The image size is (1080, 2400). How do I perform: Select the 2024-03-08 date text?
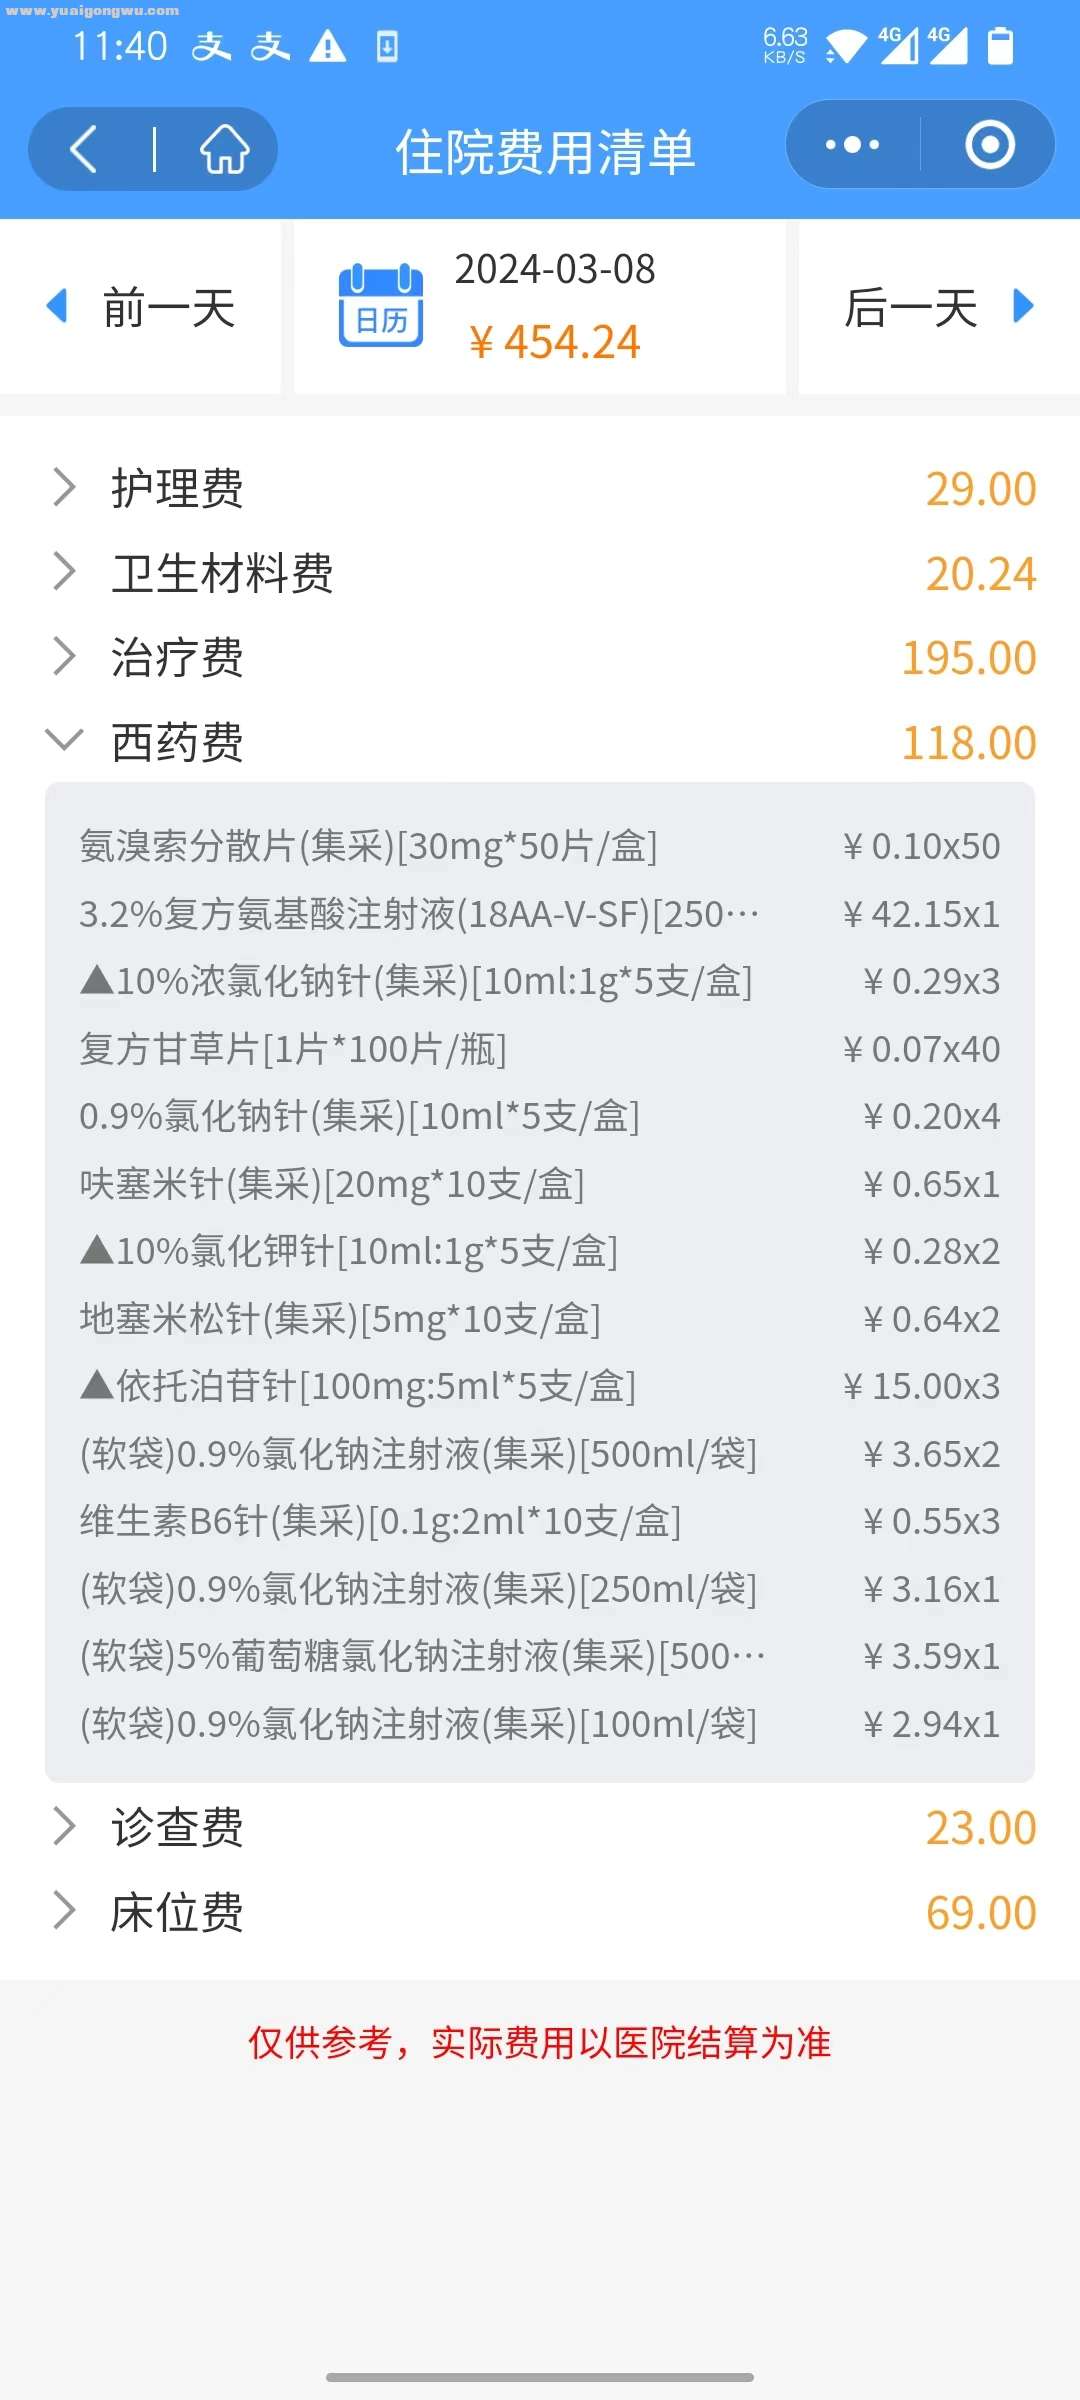tap(555, 270)
